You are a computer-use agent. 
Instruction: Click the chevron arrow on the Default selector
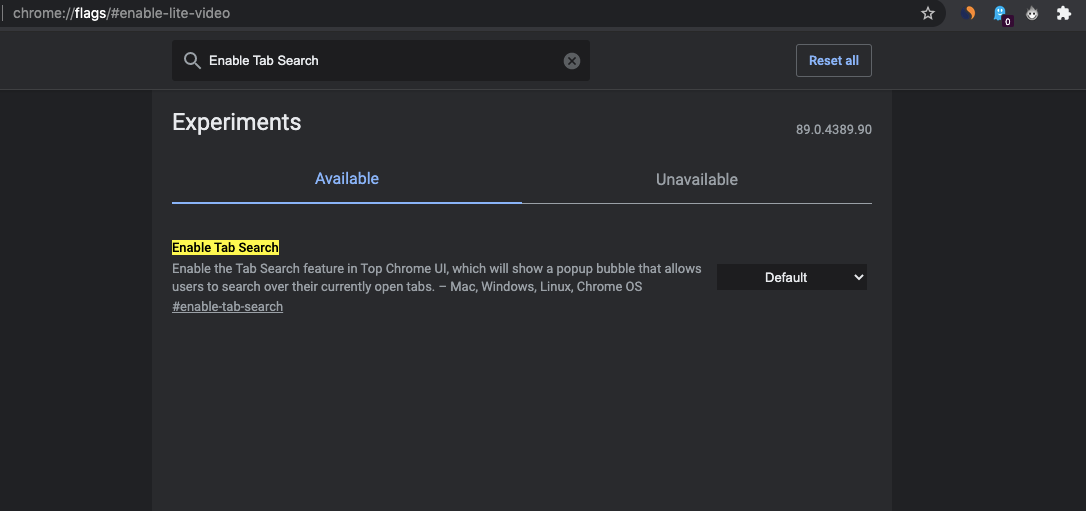[858, 277]
